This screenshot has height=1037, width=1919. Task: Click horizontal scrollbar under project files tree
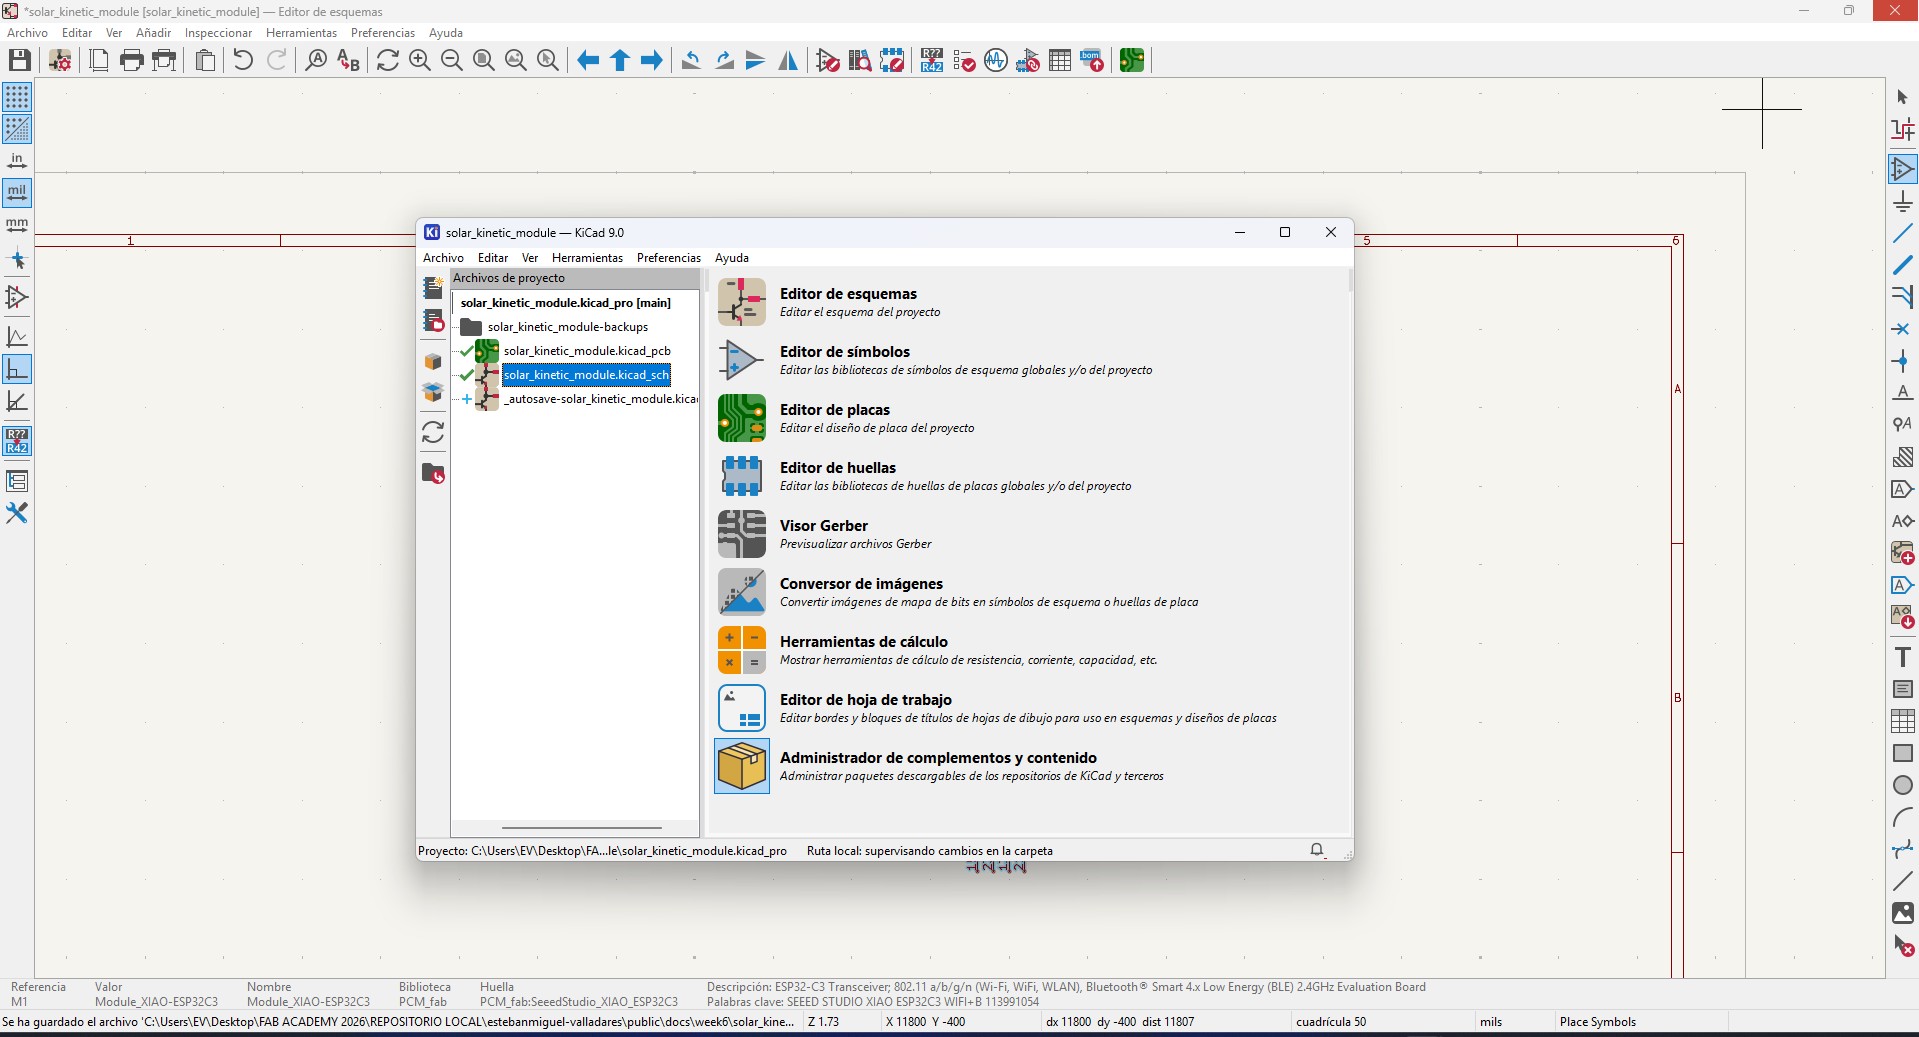pos(581,828)
